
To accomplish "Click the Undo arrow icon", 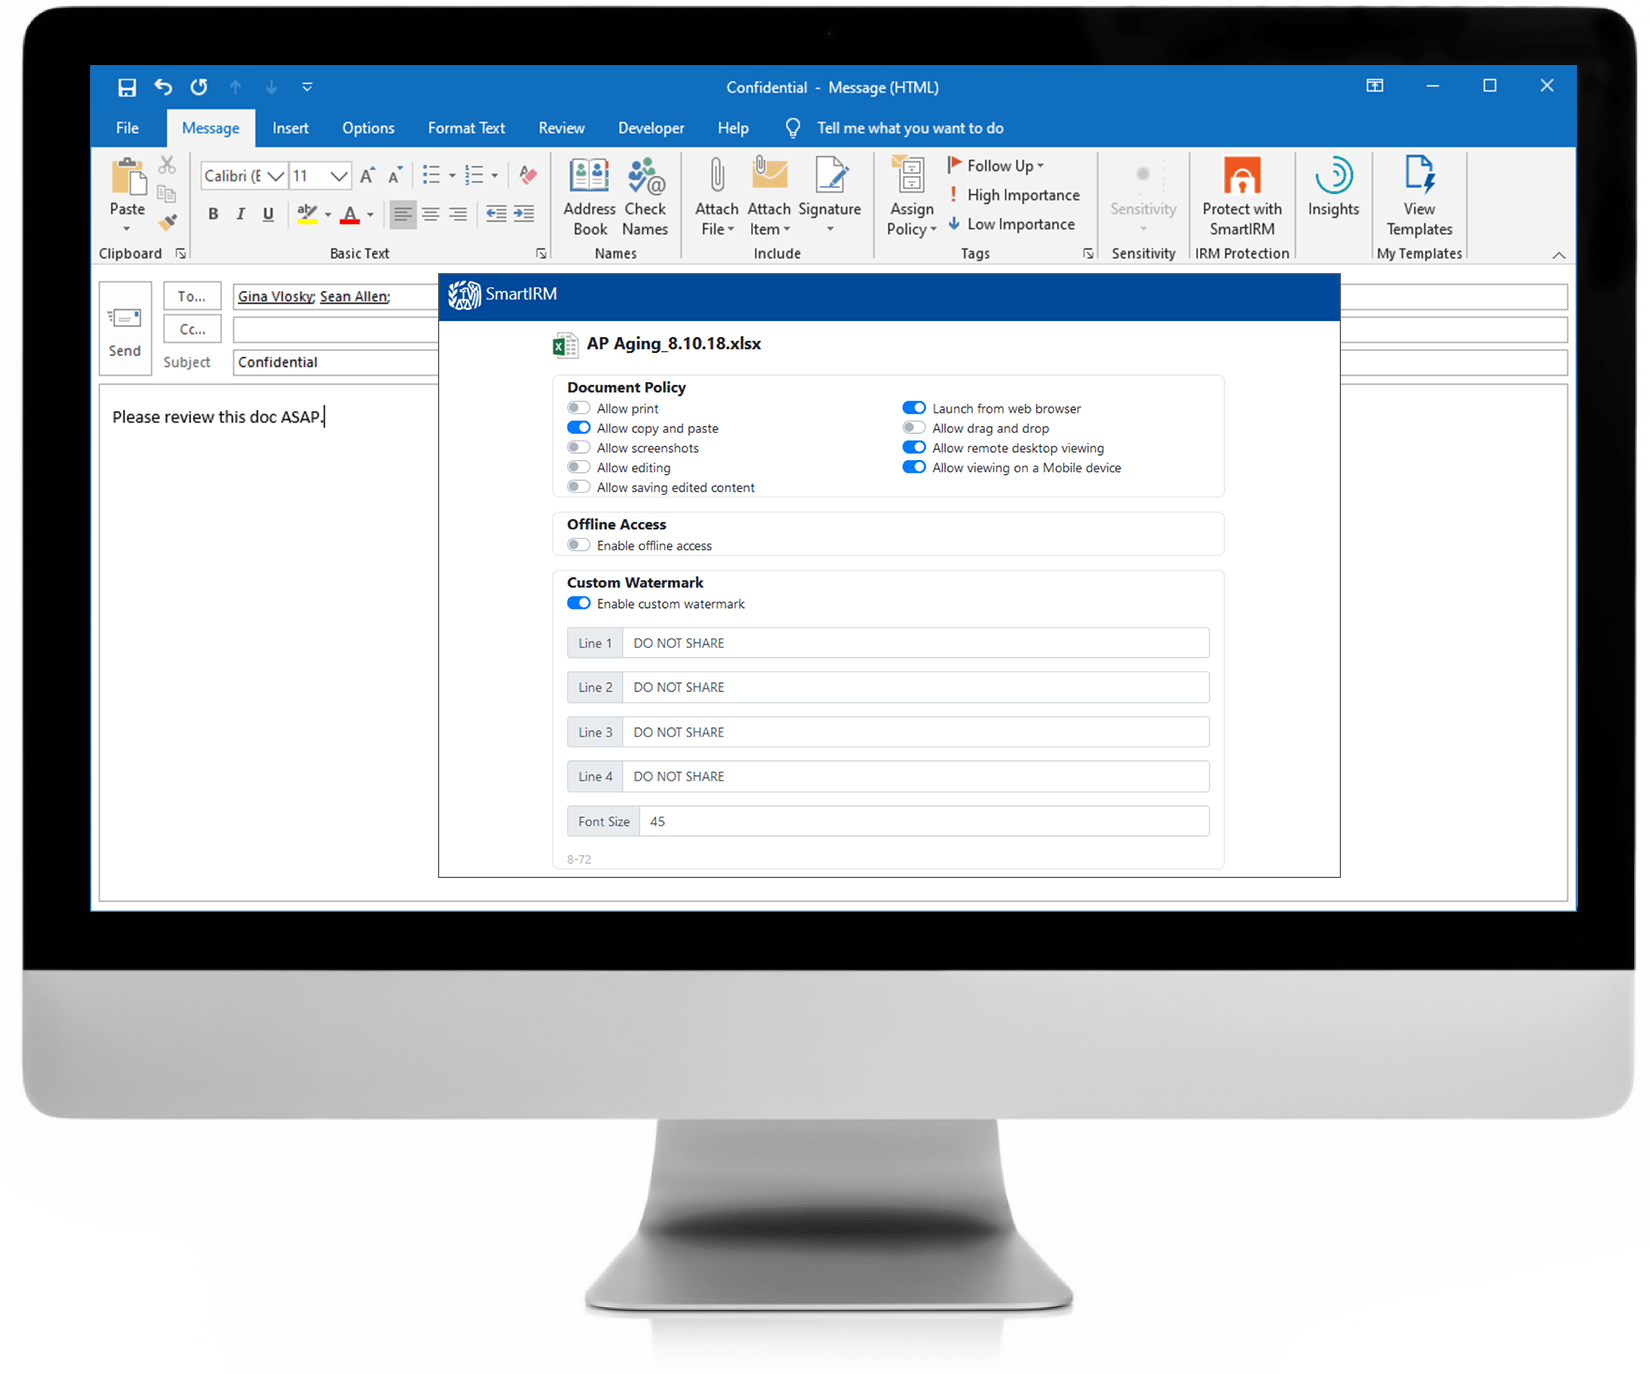I will coord(163,88).
